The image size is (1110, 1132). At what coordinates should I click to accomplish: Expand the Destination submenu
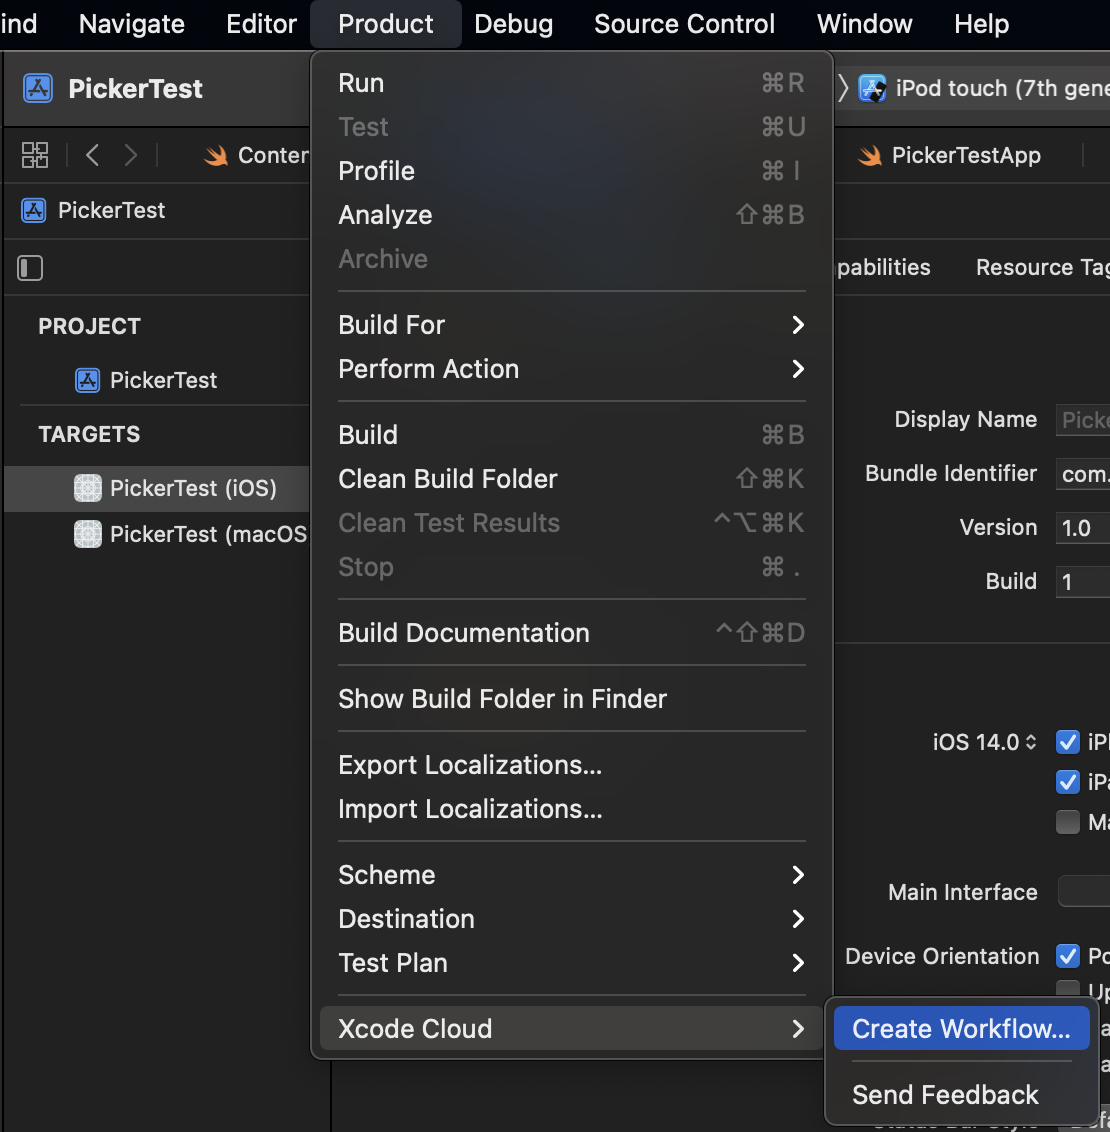click(x=572, y=919)
